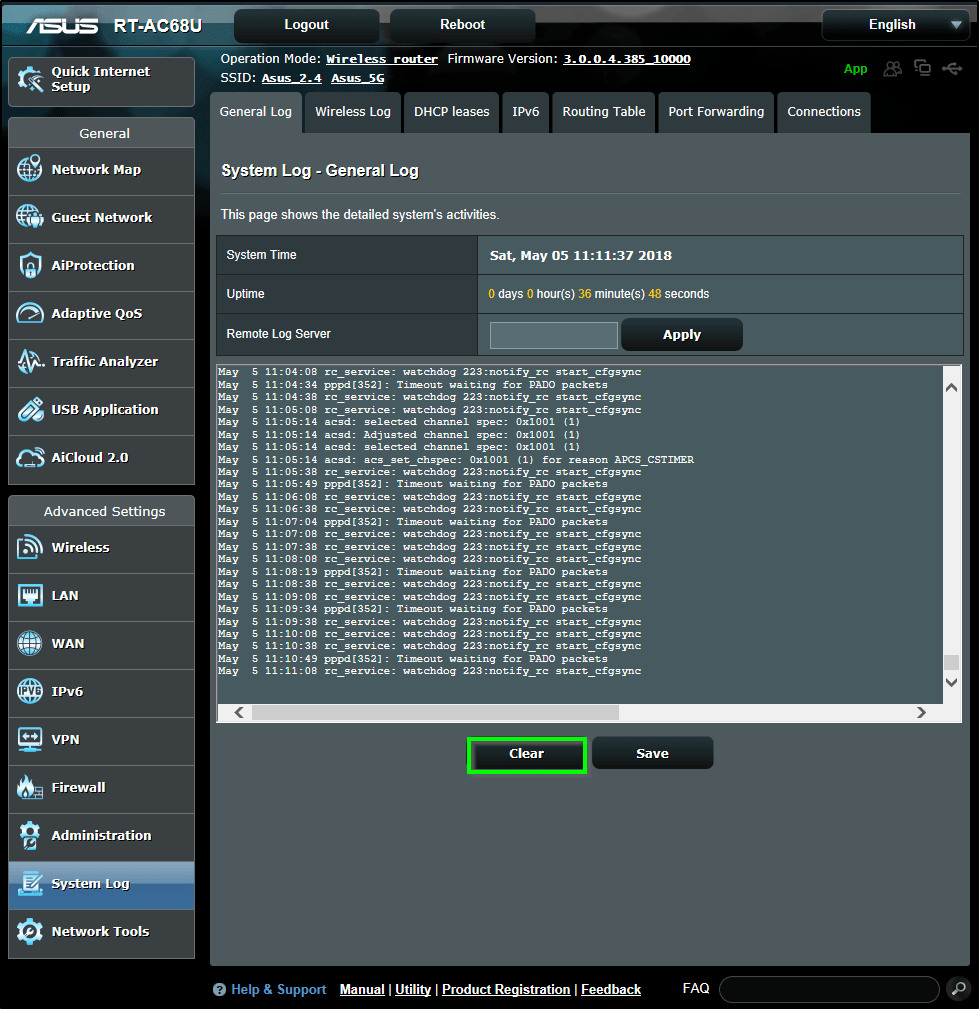Open the Product Registration link
979x1009 pixels.
[x=506, y=990]
